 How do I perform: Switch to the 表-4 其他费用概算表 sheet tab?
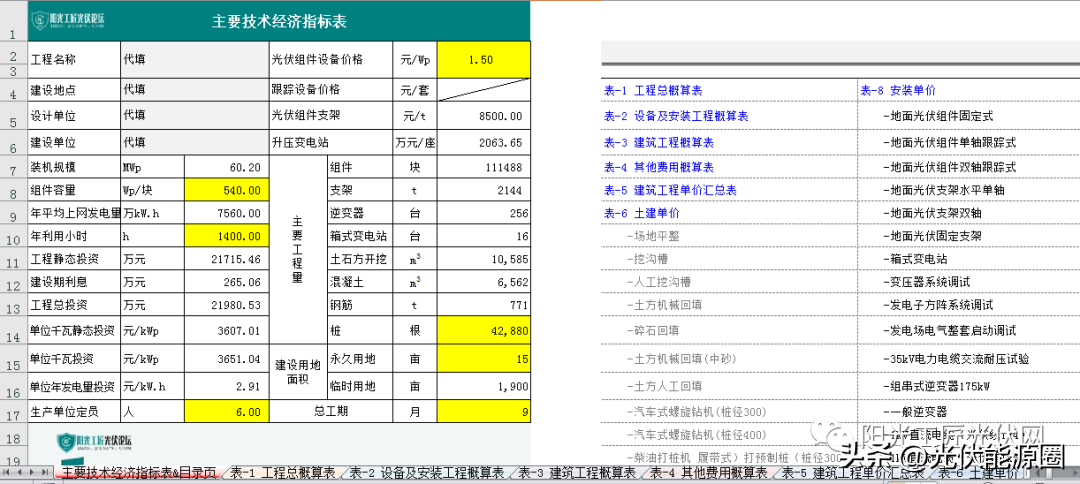click(708, 473)
